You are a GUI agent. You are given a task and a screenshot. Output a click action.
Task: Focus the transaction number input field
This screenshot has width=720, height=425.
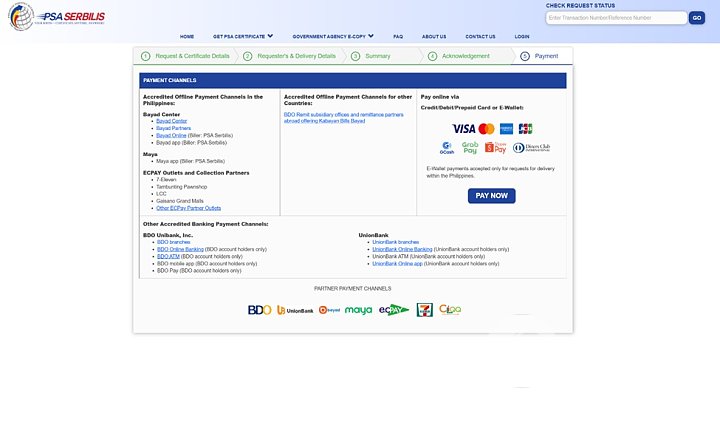pos(616,18)
